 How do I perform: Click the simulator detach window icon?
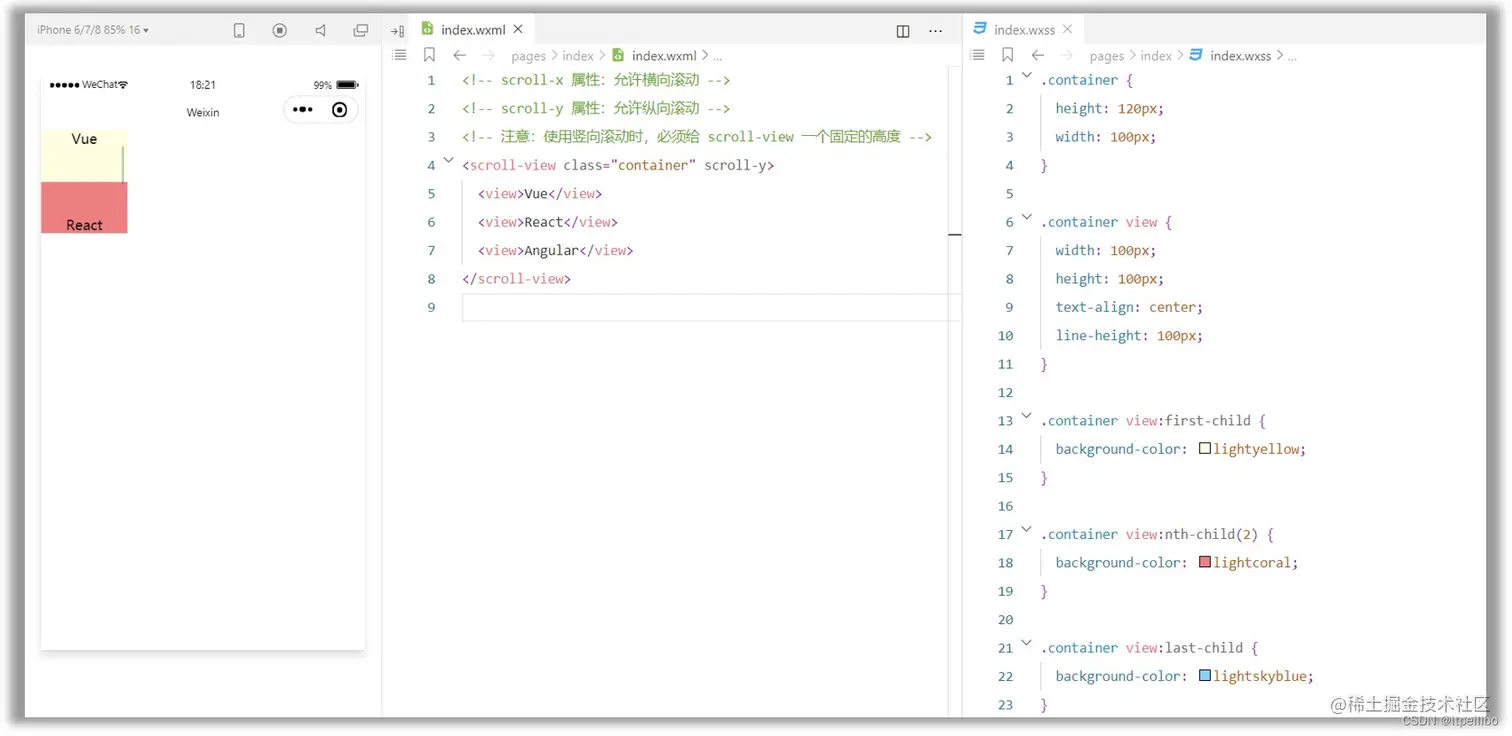[x=361, y=31]
